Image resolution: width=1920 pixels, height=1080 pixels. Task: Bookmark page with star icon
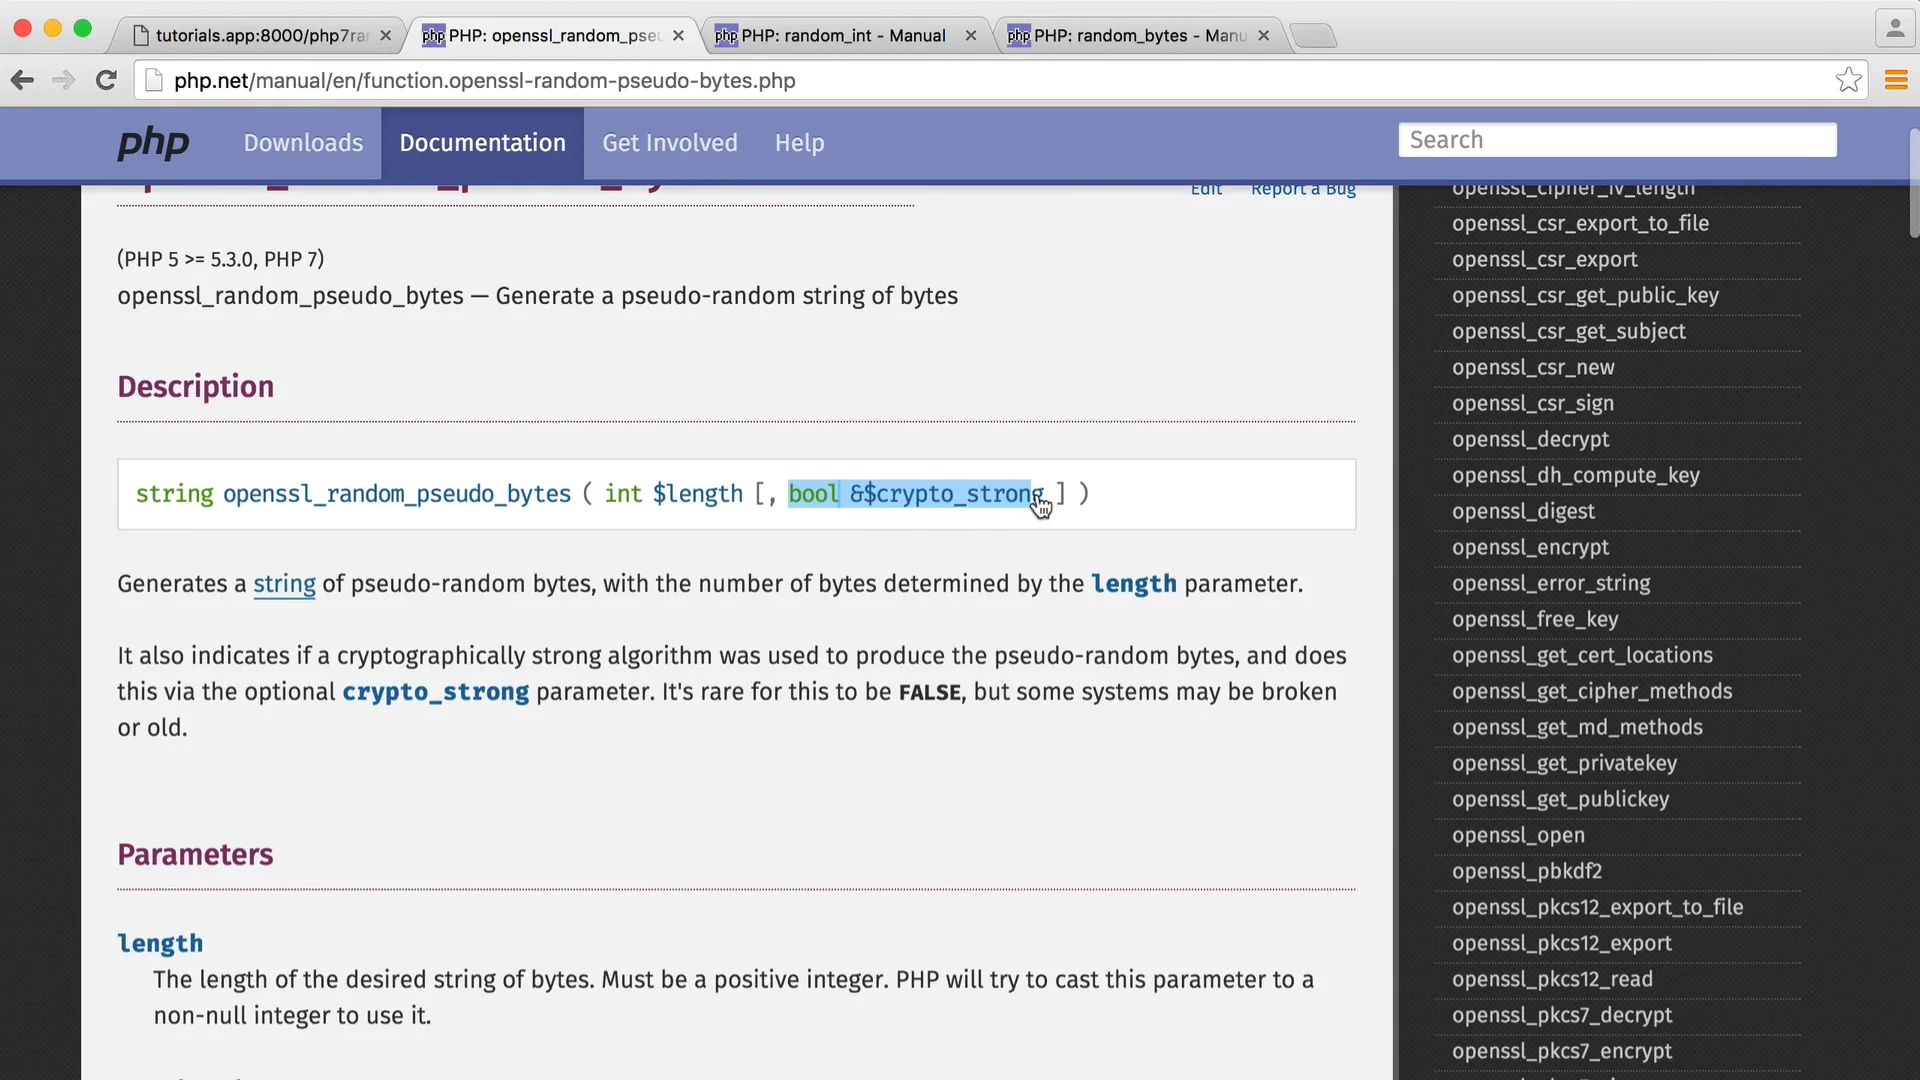(x=1848, y=80)
